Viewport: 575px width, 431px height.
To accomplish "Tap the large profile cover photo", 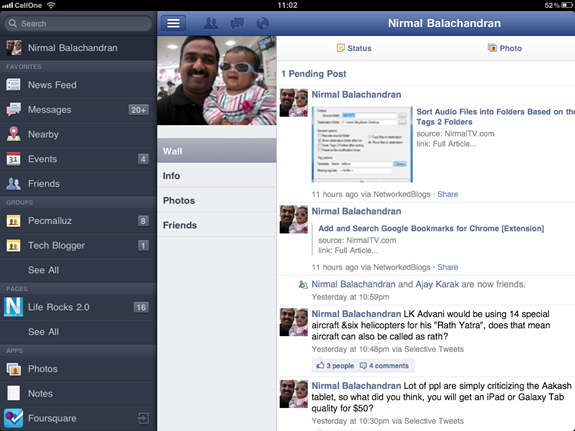I will point(217,80).
